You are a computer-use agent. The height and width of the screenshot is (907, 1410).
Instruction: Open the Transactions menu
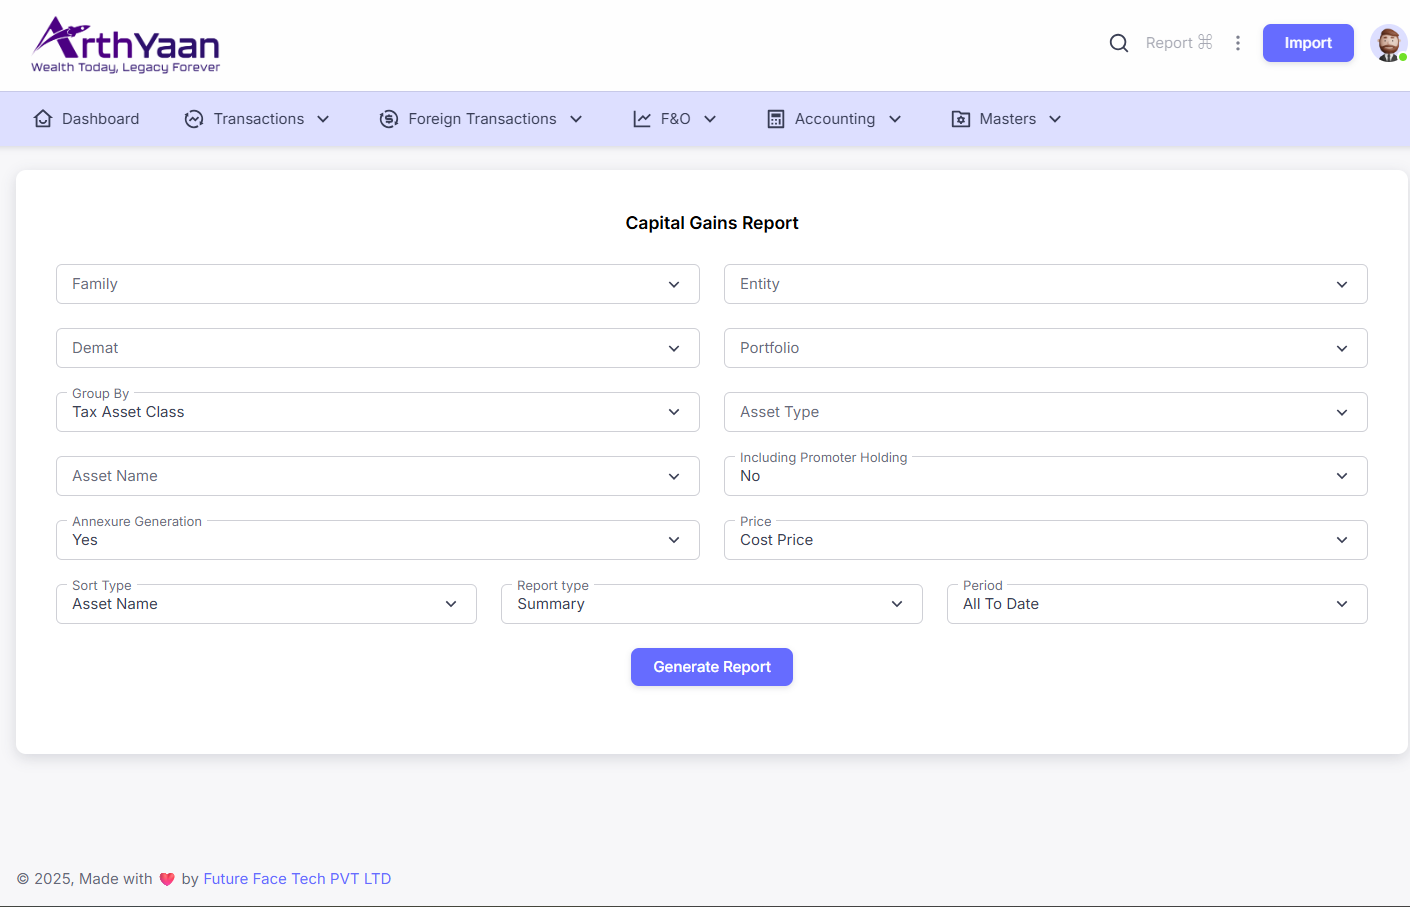pyautogui.click(x=258, y=119)
